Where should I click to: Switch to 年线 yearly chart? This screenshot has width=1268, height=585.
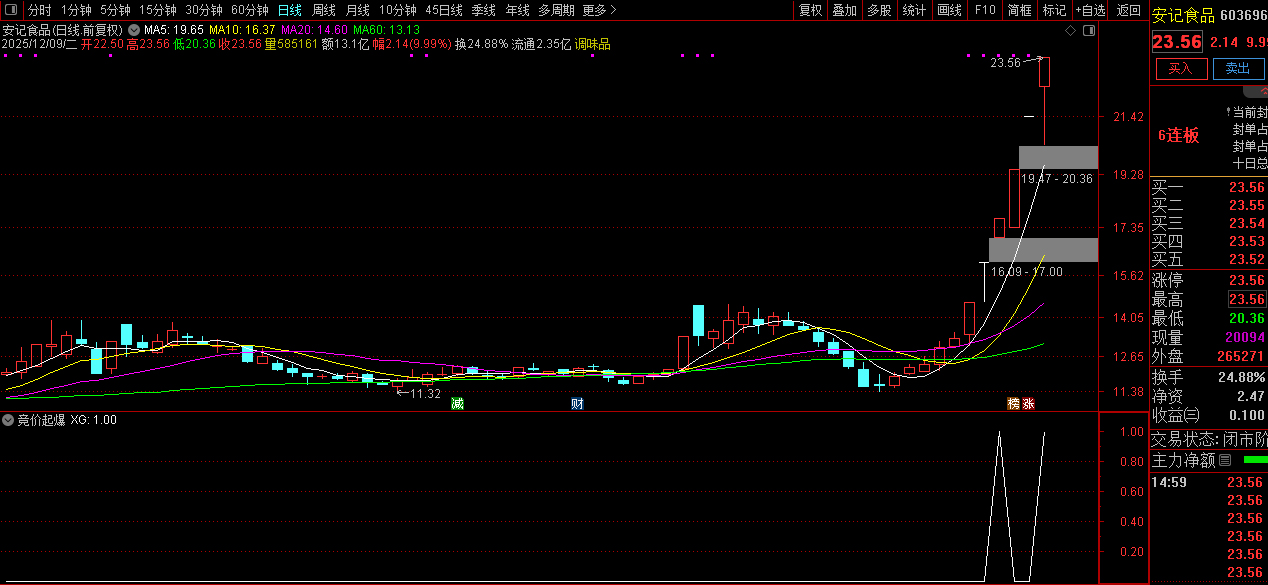[517, 10]
